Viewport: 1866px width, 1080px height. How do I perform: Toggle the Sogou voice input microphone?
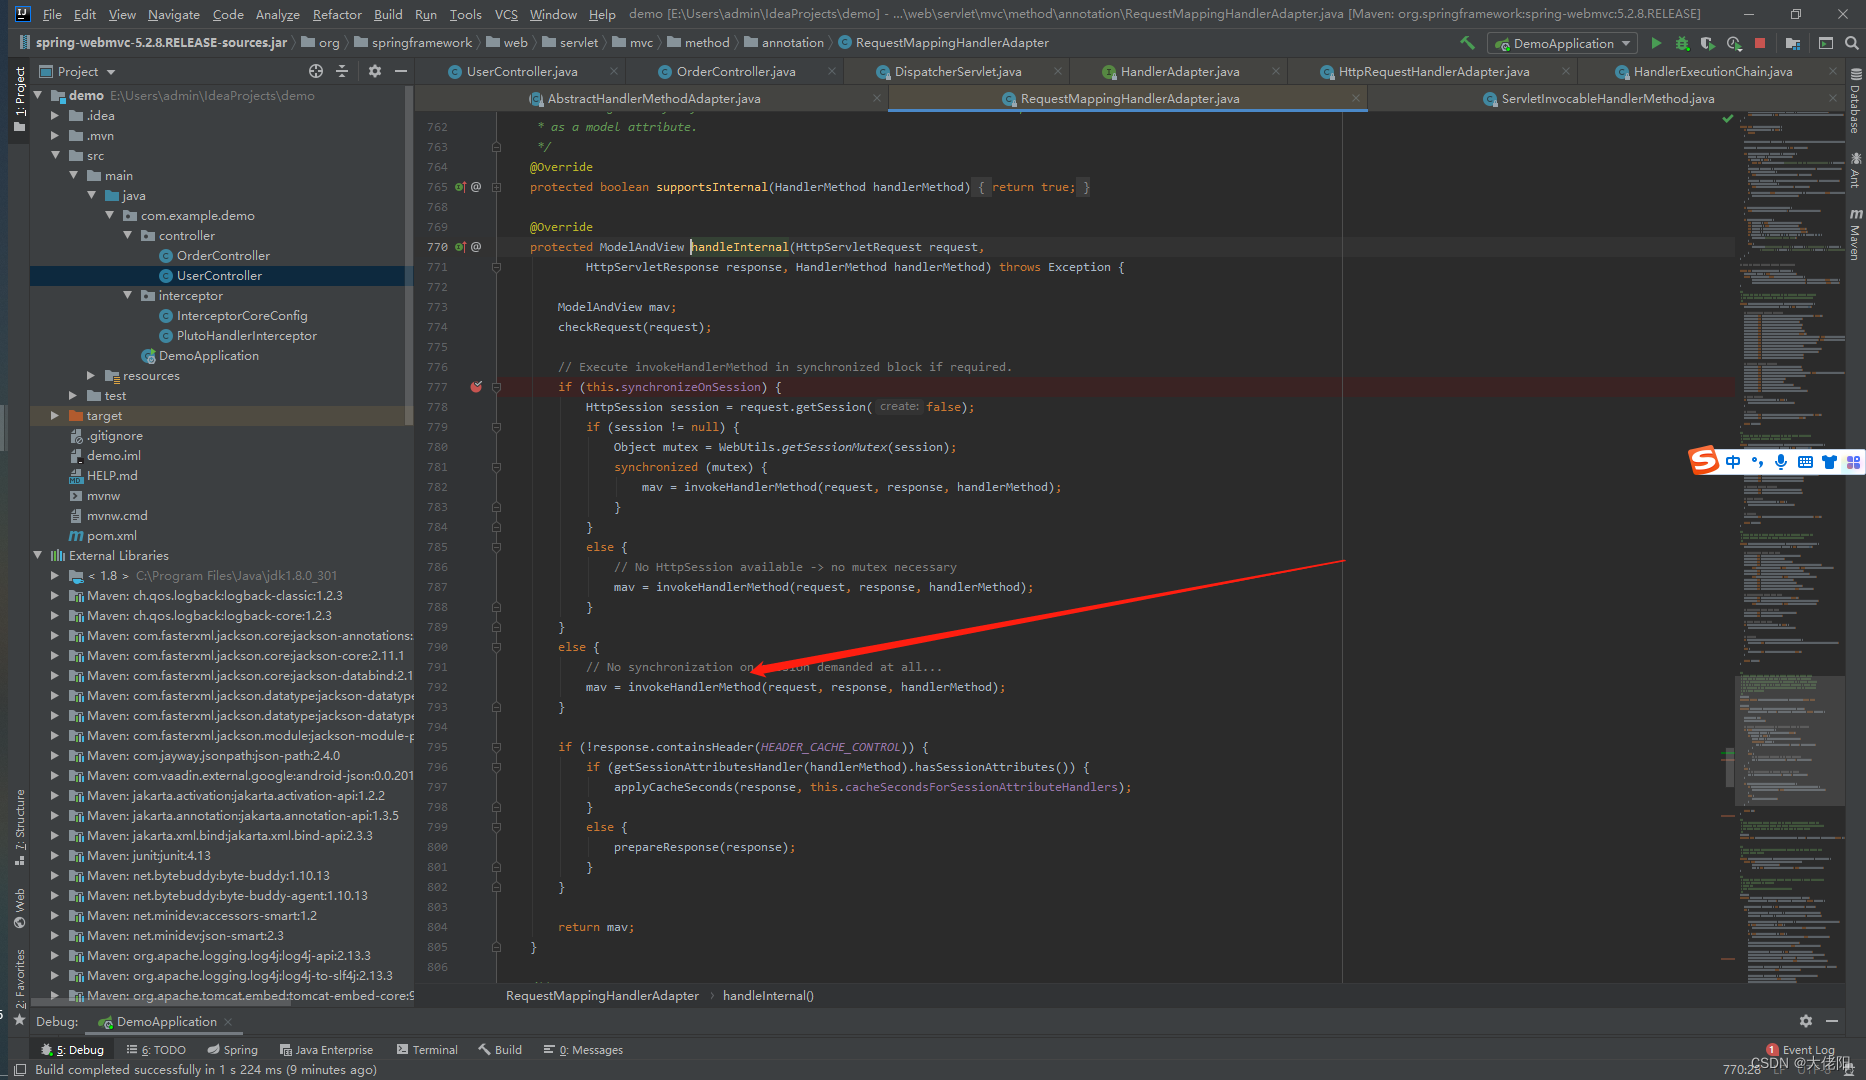(1781, 461)
